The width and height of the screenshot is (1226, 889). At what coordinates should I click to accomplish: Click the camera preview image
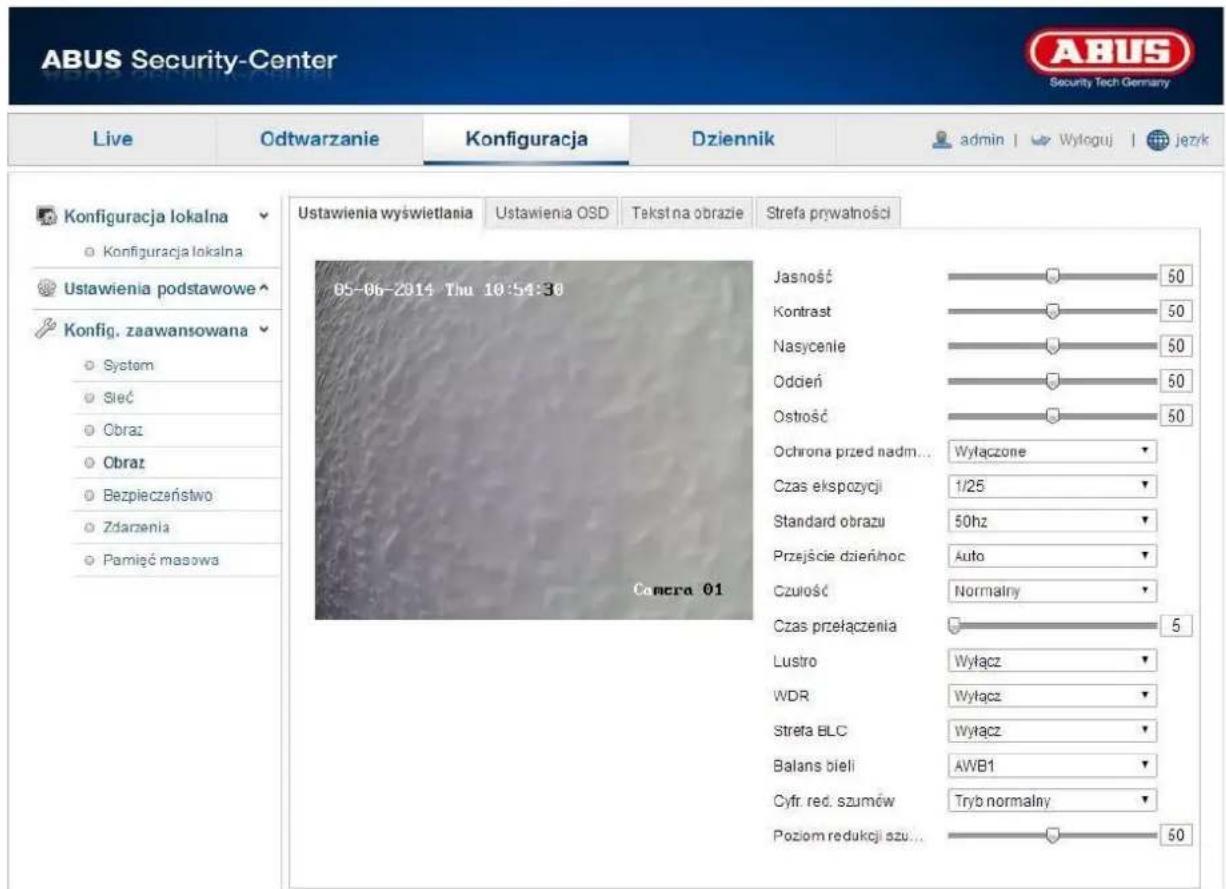click(533, 440)
